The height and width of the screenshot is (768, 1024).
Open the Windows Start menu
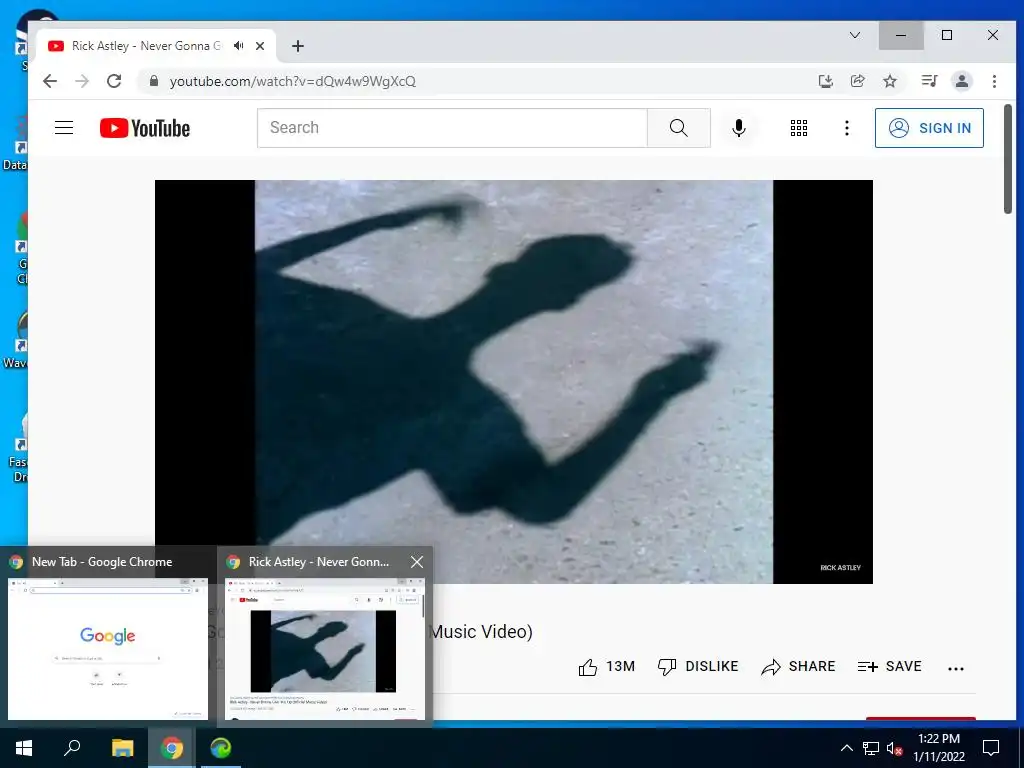coord(24,748)
